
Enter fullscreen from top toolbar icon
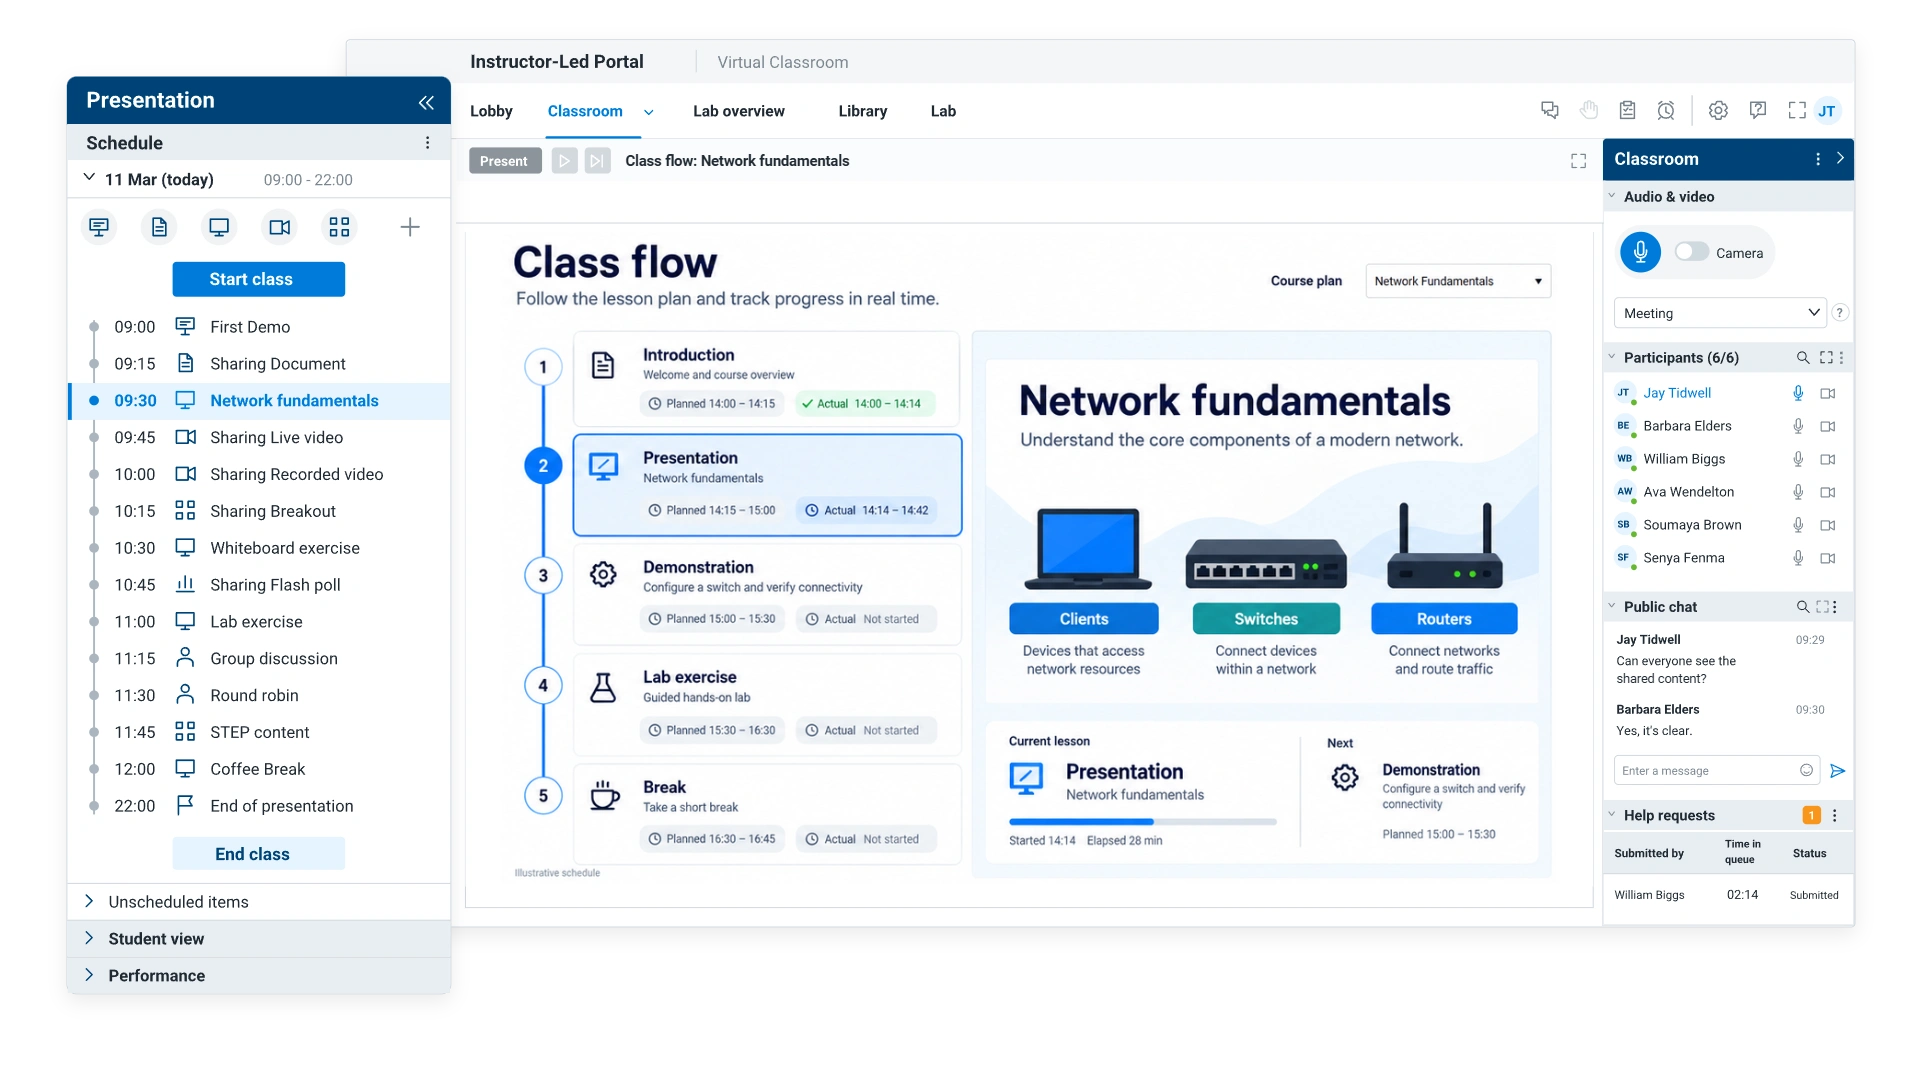pyautogui.click(x=1797, y=110)
